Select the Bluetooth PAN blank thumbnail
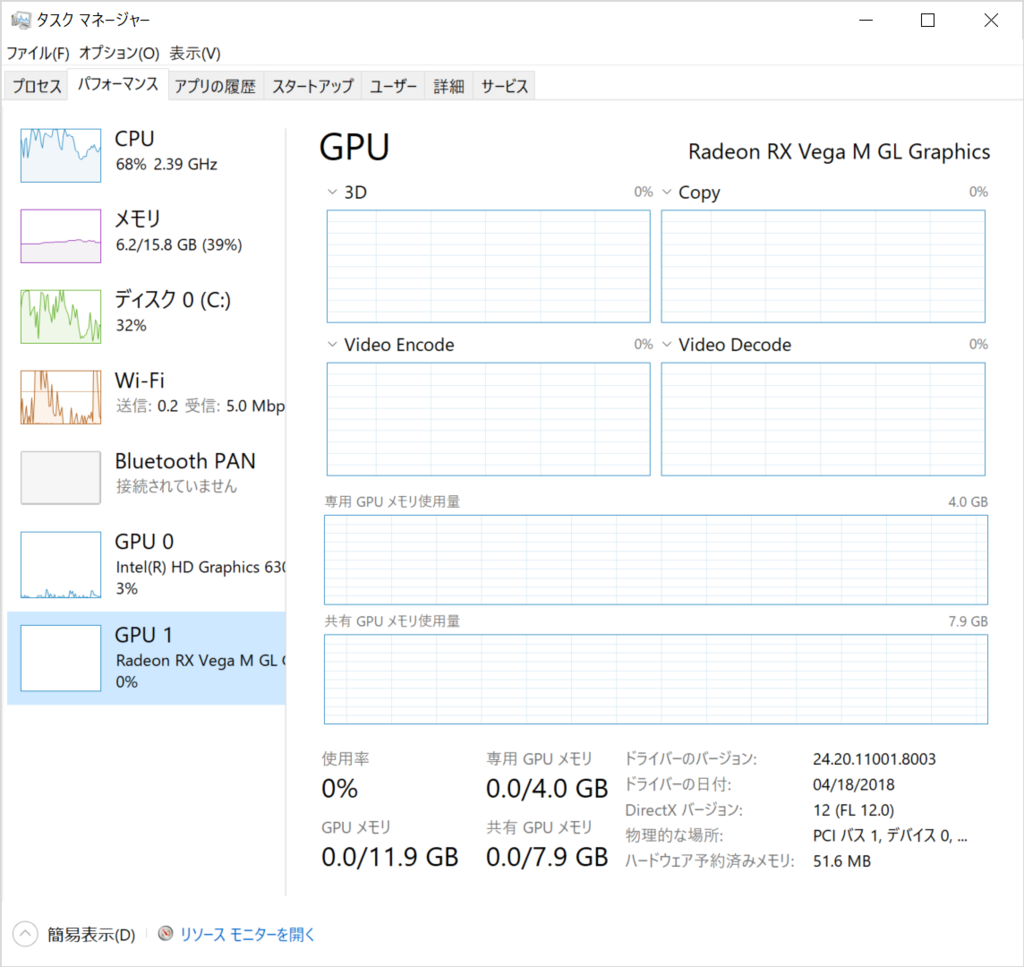 (61, 478)
